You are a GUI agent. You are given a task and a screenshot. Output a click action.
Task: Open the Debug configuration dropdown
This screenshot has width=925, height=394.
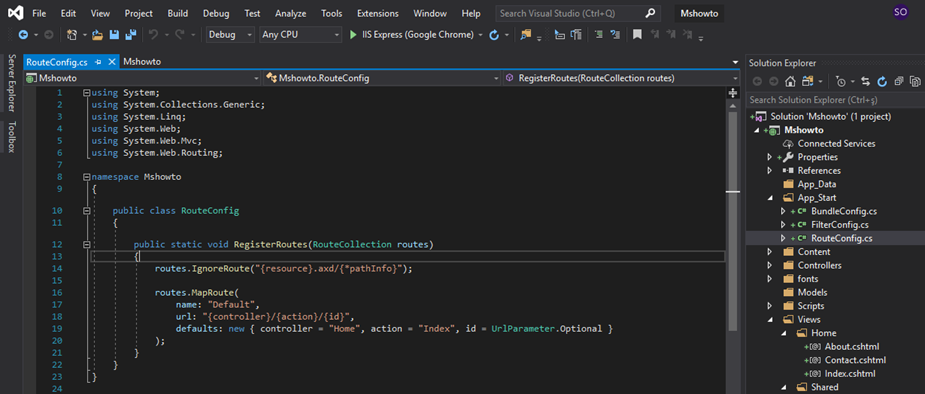click(x=231, y=35)
